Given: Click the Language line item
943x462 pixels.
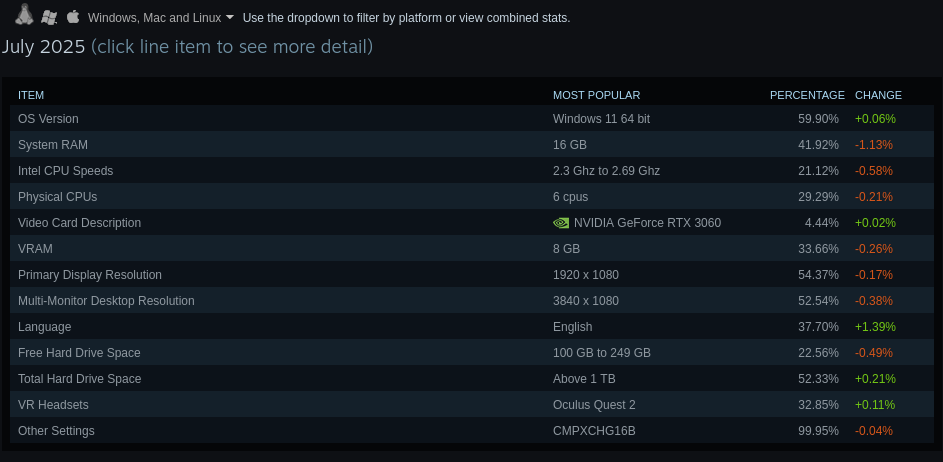Looking at the screenshot, I should click(x=44, y=327).
